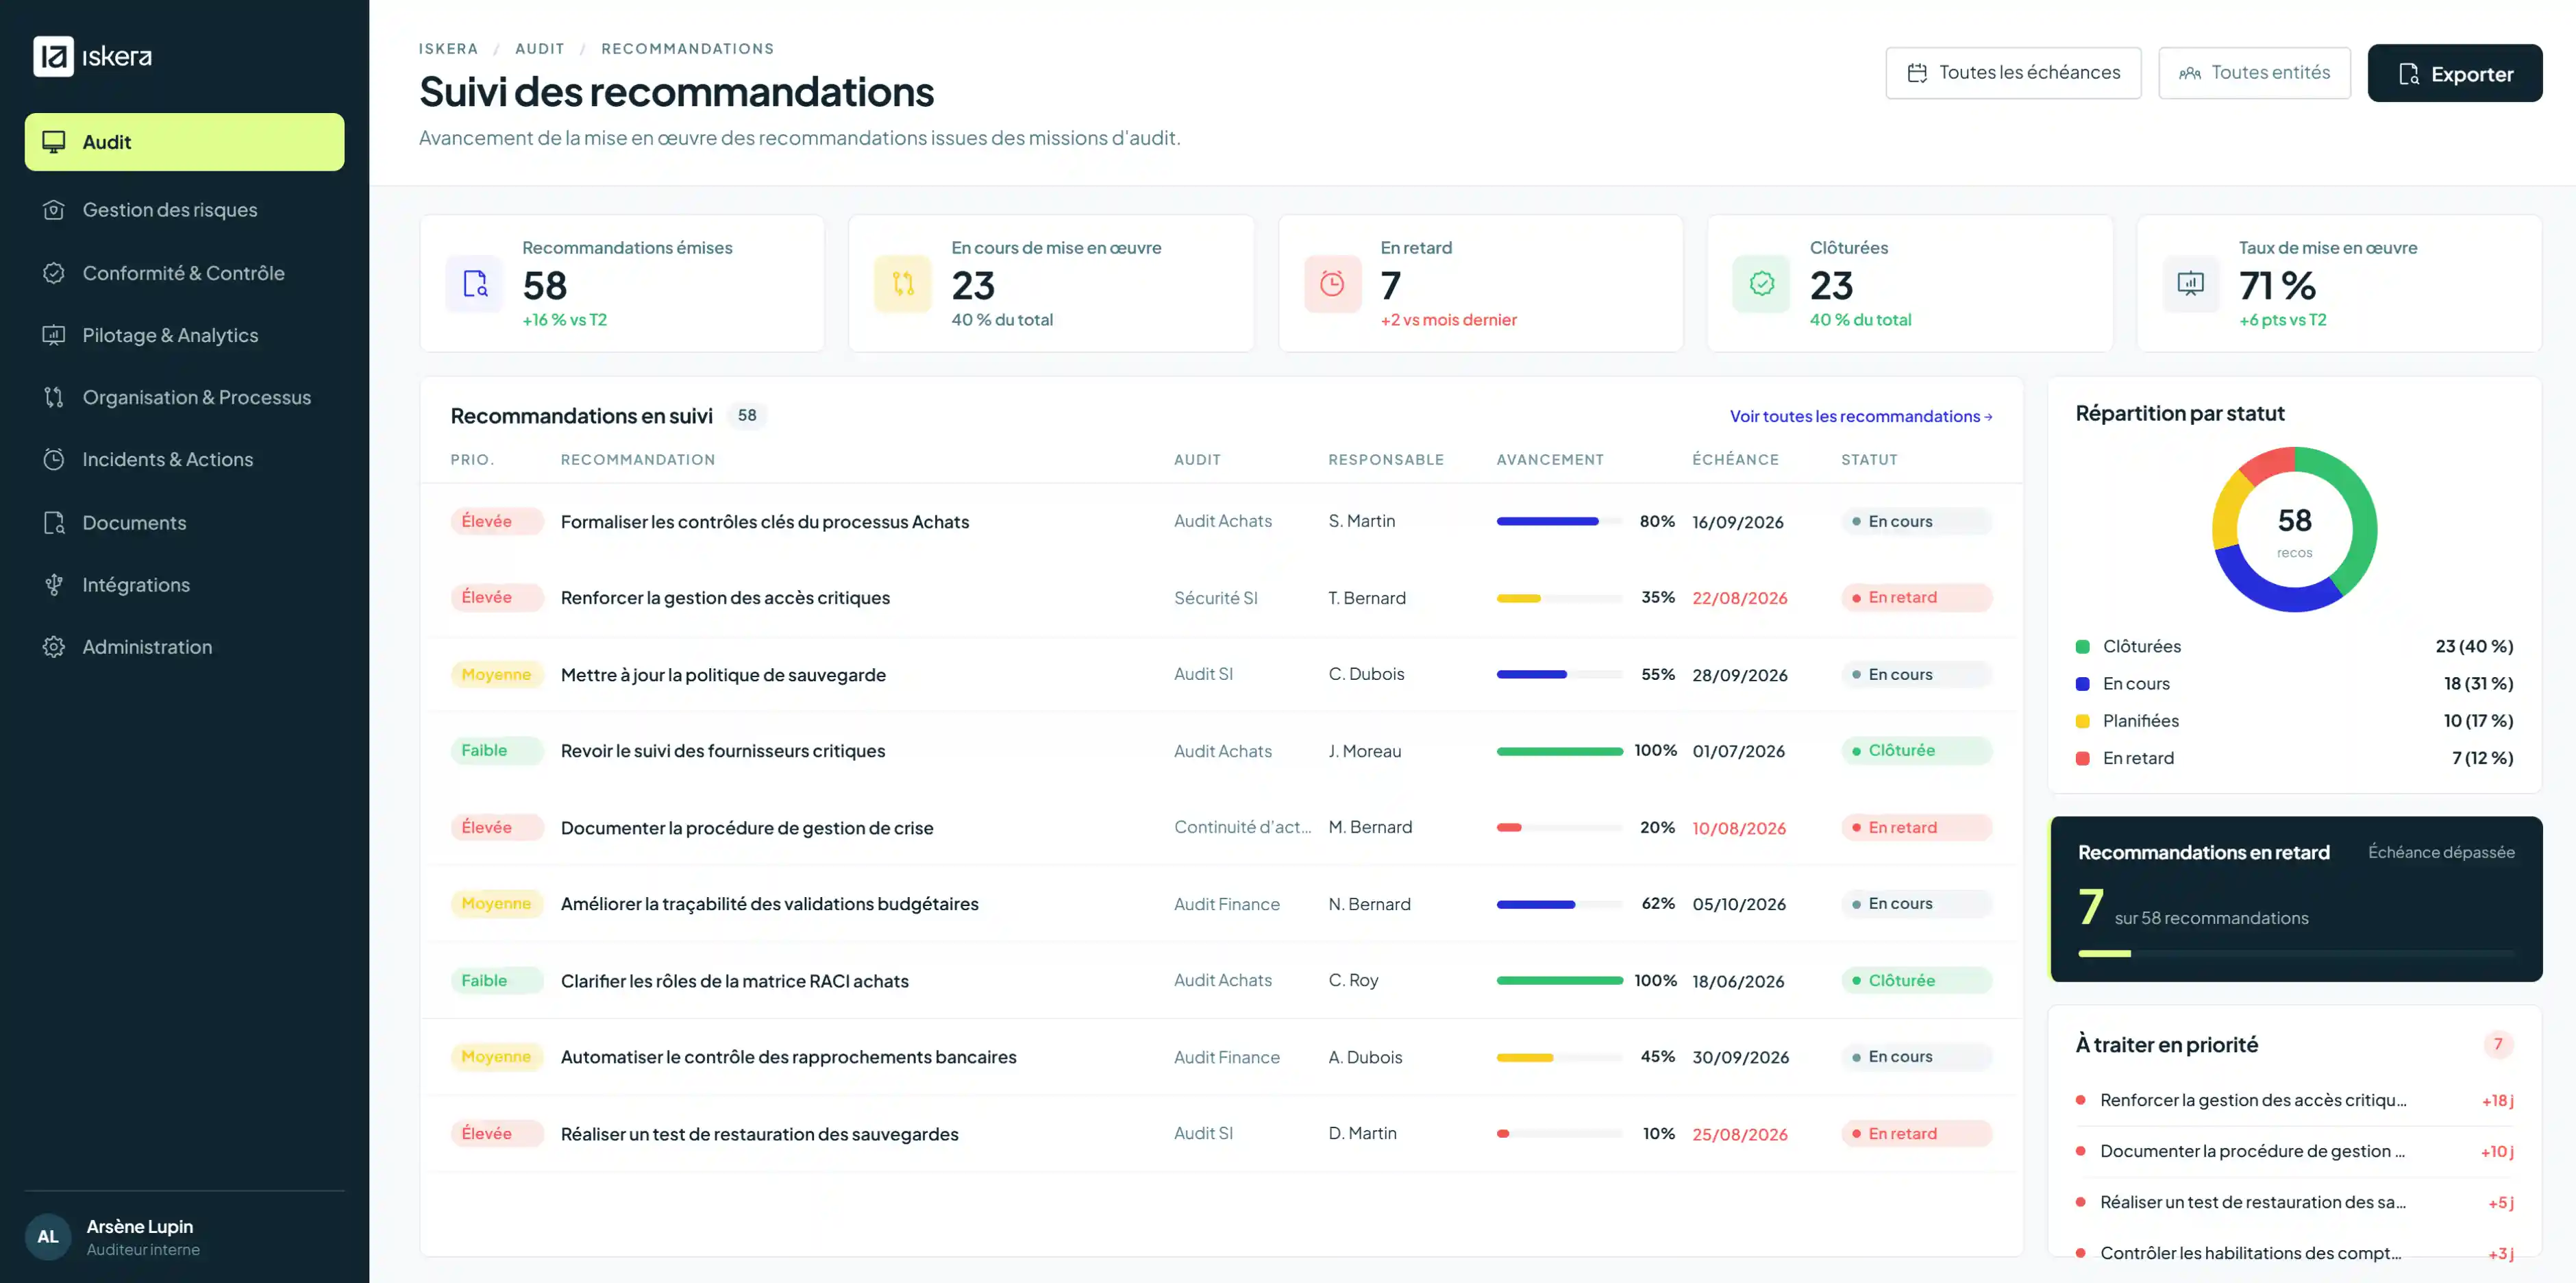
Task: Click the Administration gear icon in sidebar
Action: point(54,647)
